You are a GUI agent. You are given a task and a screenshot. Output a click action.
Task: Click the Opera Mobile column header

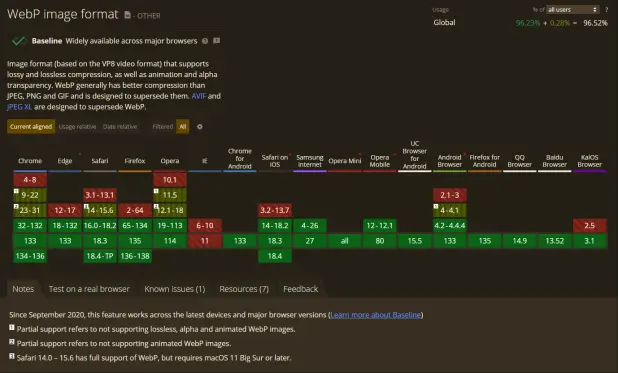(380, 160)
